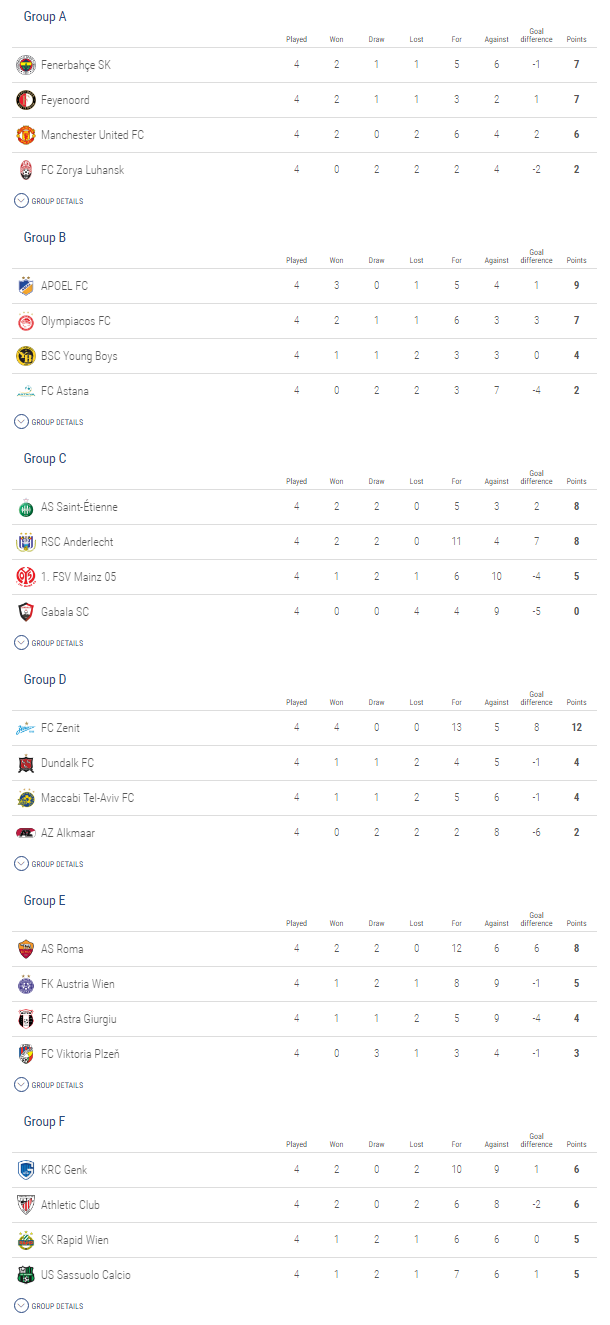Expand Group F details
Image resolution: width=610 pixels, height=1325 pixels.
coord(49,1306)
